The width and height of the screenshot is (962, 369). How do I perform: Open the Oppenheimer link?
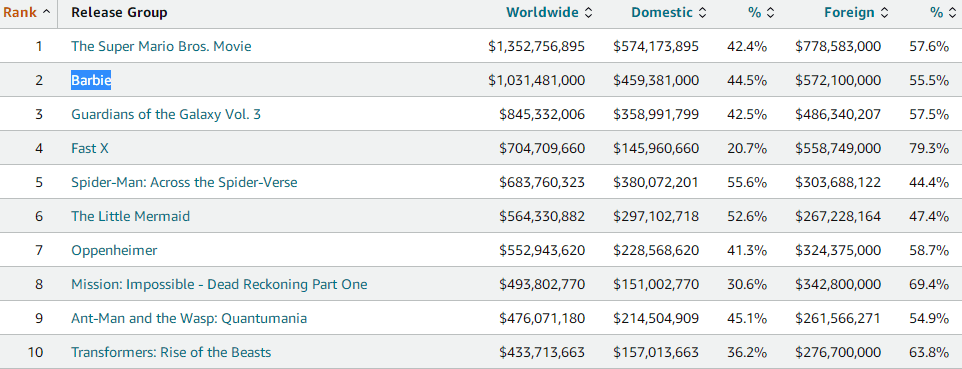114,251
